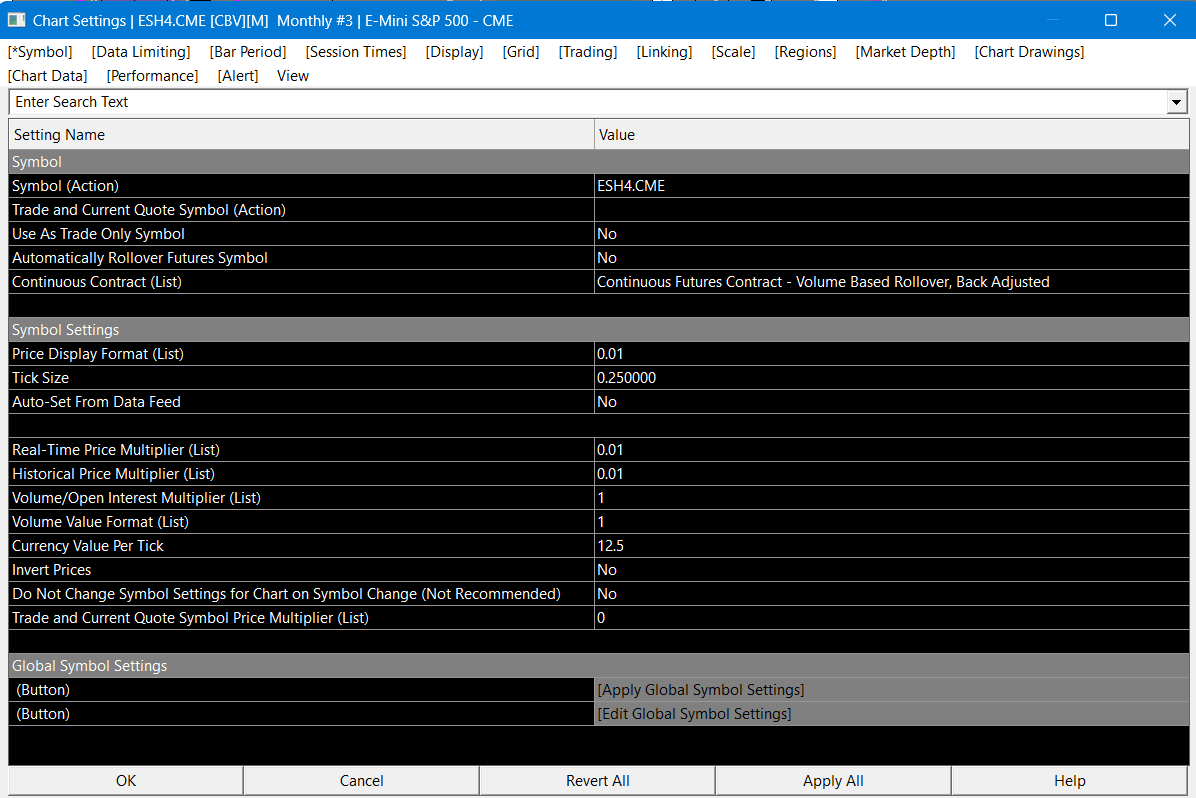
Task: Click the Apply All button
Action: [x=833, y=780]
